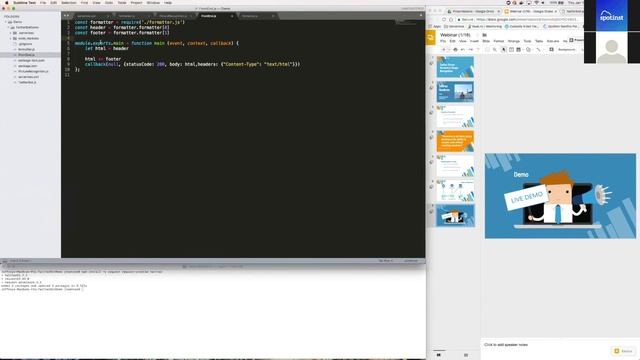This screenshot has height=360, width=640.
Task: Expand the node_modules folder
Action: tap(11, 38)
